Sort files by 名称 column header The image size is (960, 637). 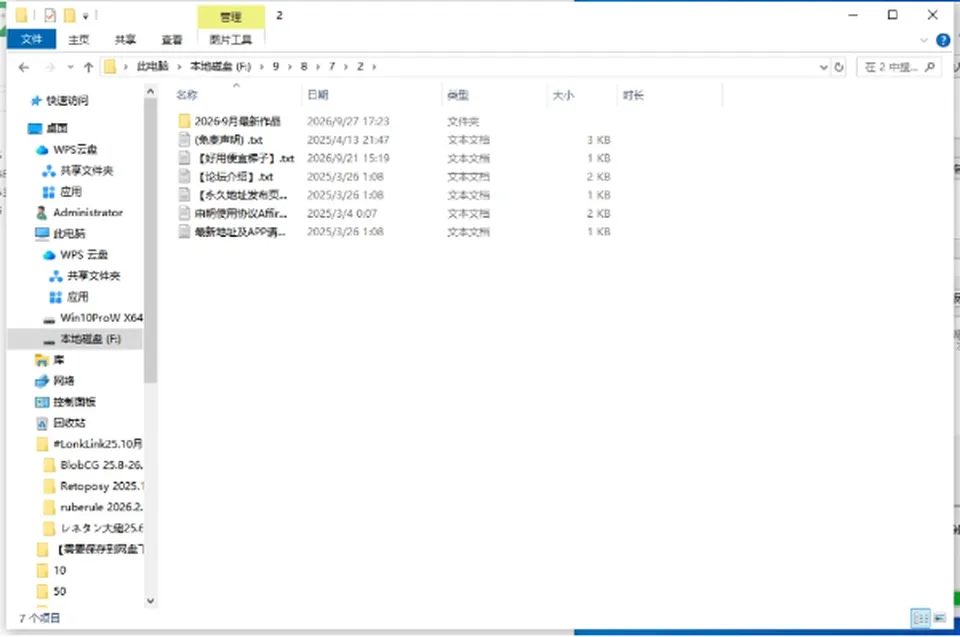(x=187, y=95)
